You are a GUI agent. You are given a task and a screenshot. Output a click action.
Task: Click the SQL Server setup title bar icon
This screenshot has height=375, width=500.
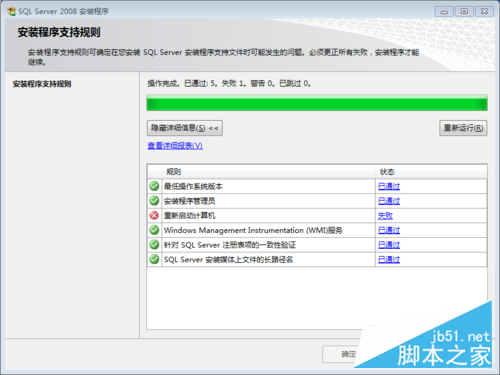[11, 11]
